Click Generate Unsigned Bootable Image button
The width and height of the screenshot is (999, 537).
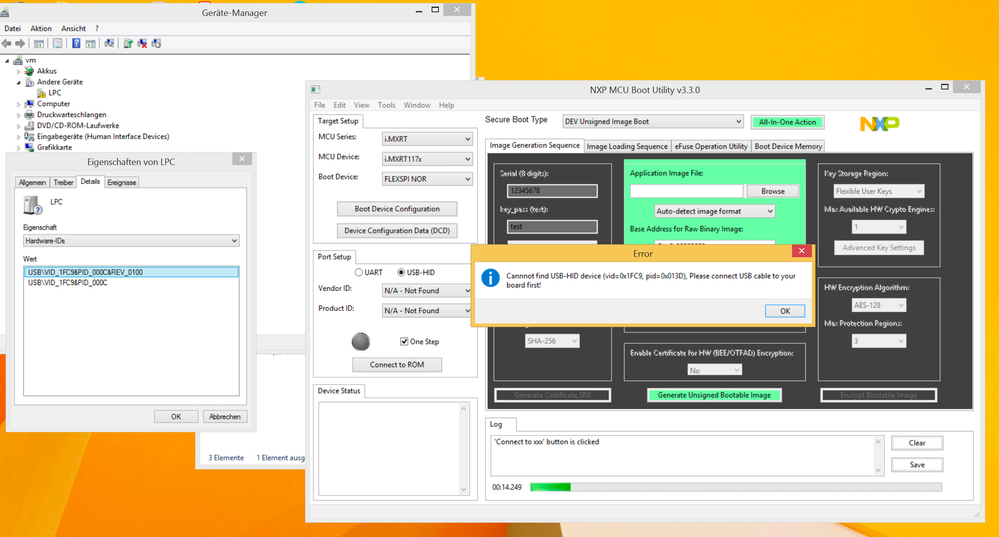[714, 395]
